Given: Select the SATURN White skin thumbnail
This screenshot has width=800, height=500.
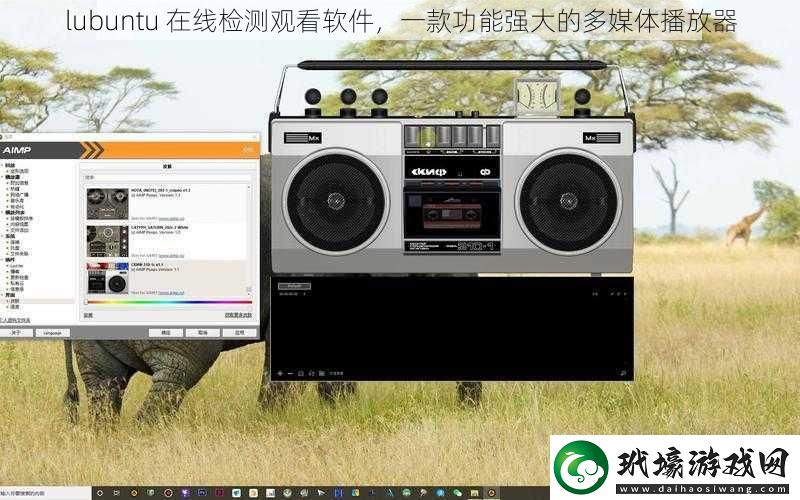Looking at the screenshot, I should point(108,241).
